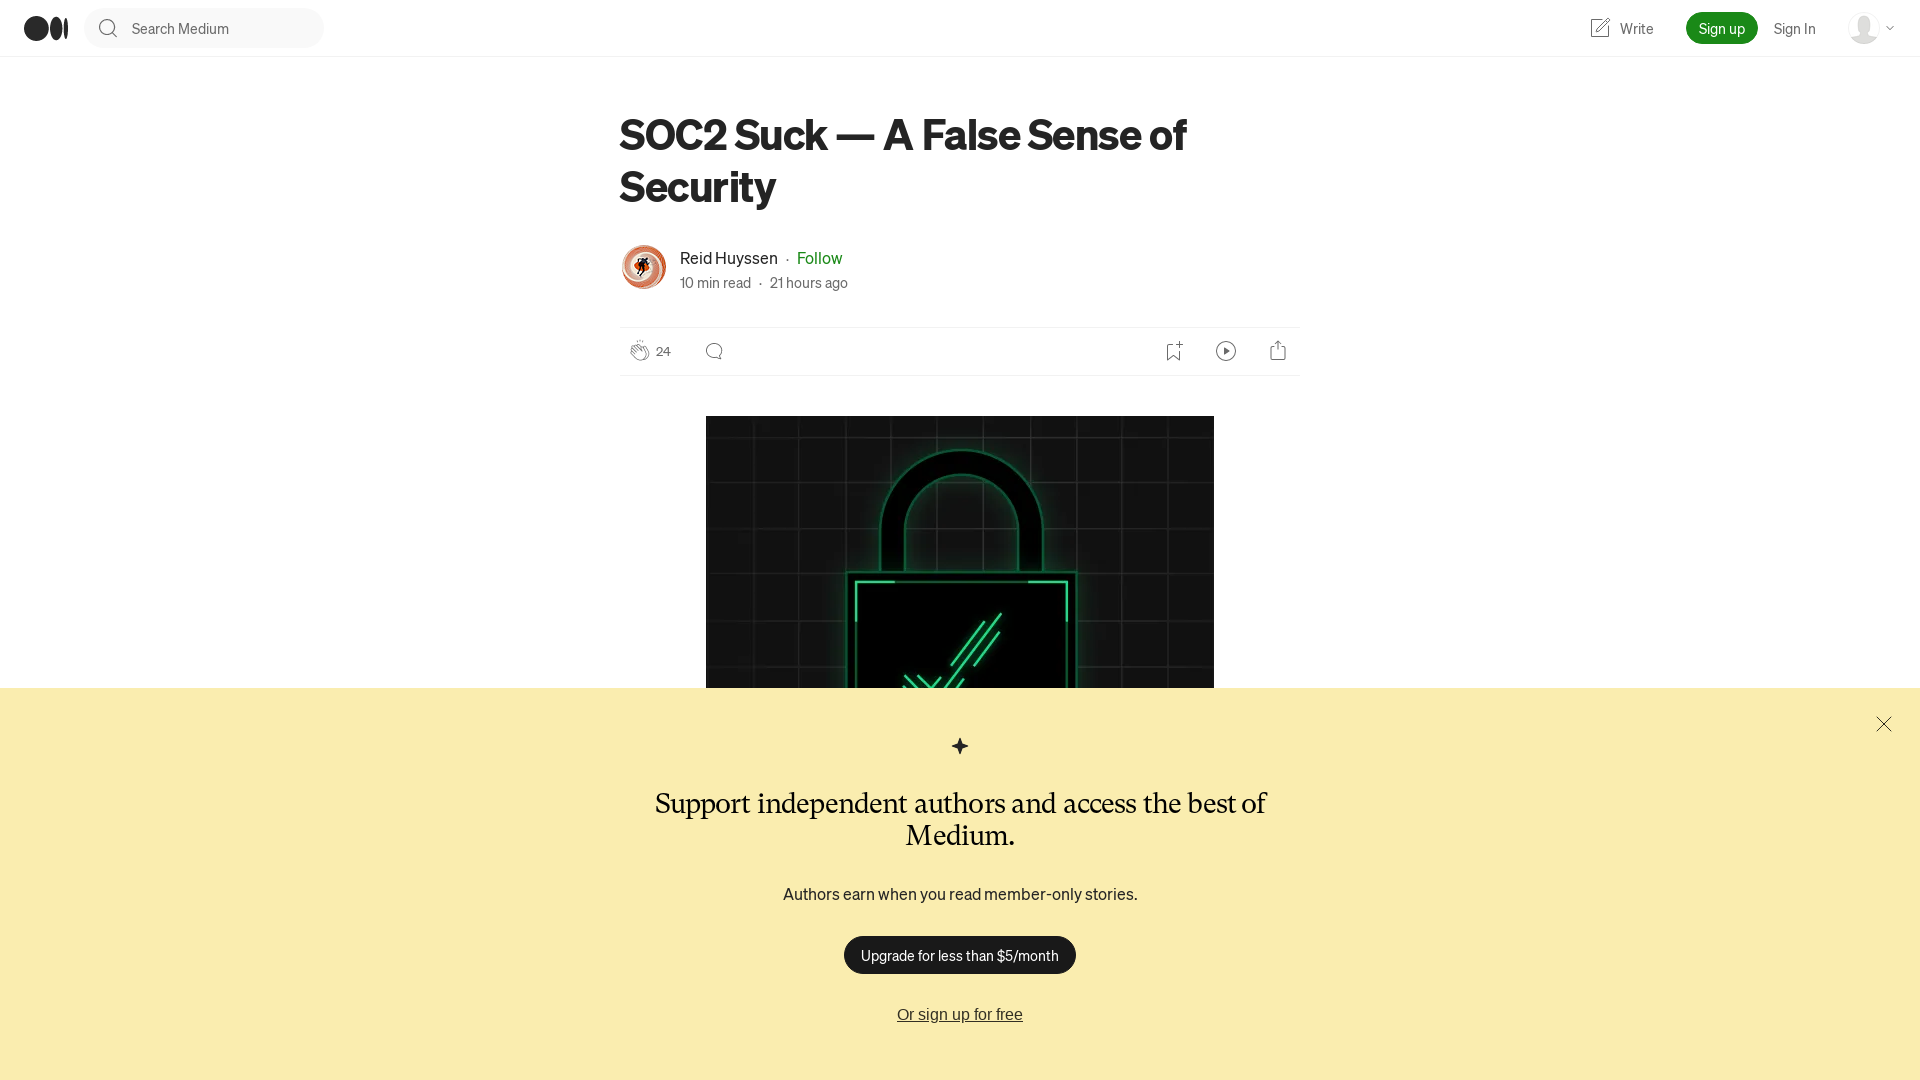Click the Or sign up for free link

pyautogui.click(x=960, y=1014)
